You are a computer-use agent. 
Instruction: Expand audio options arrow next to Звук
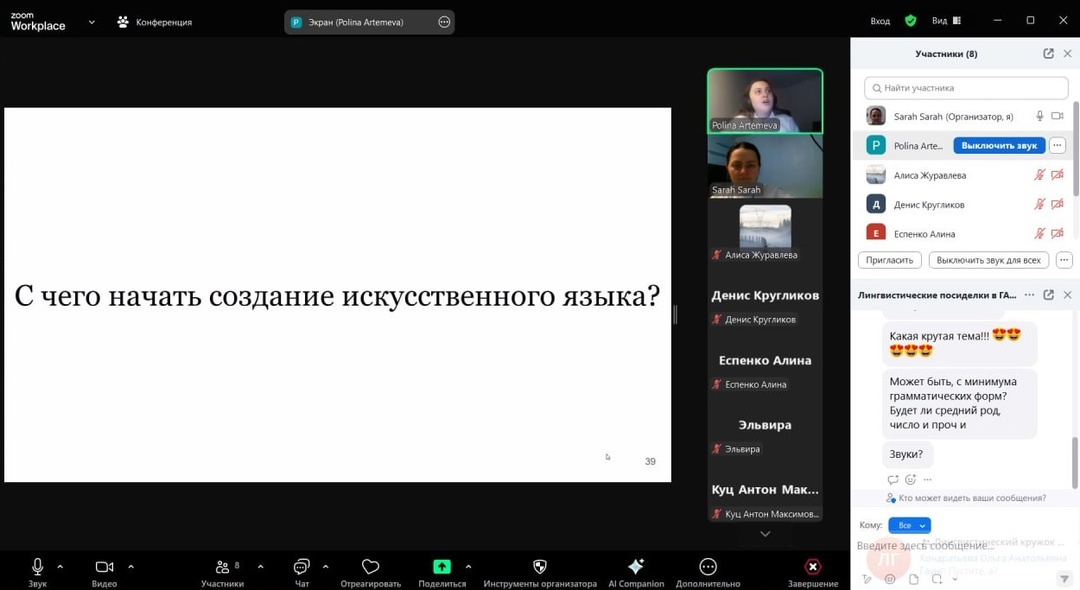[60, 567]
